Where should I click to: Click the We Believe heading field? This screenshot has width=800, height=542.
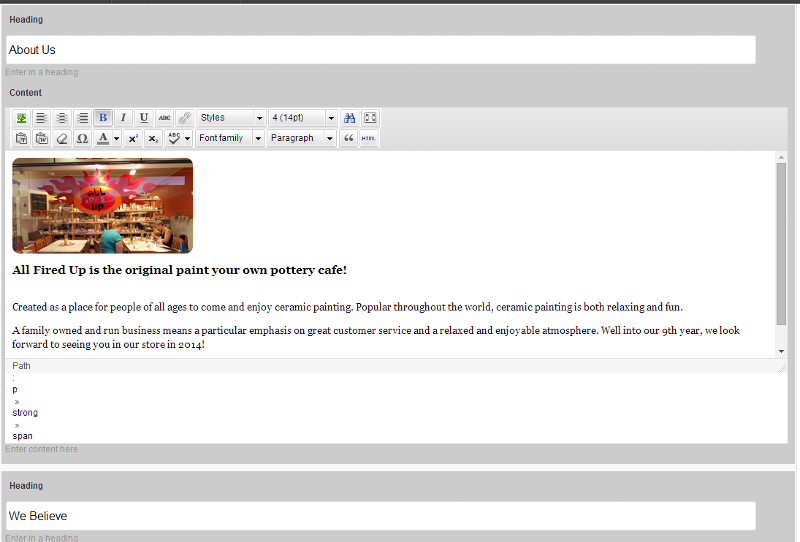(381, 515)
